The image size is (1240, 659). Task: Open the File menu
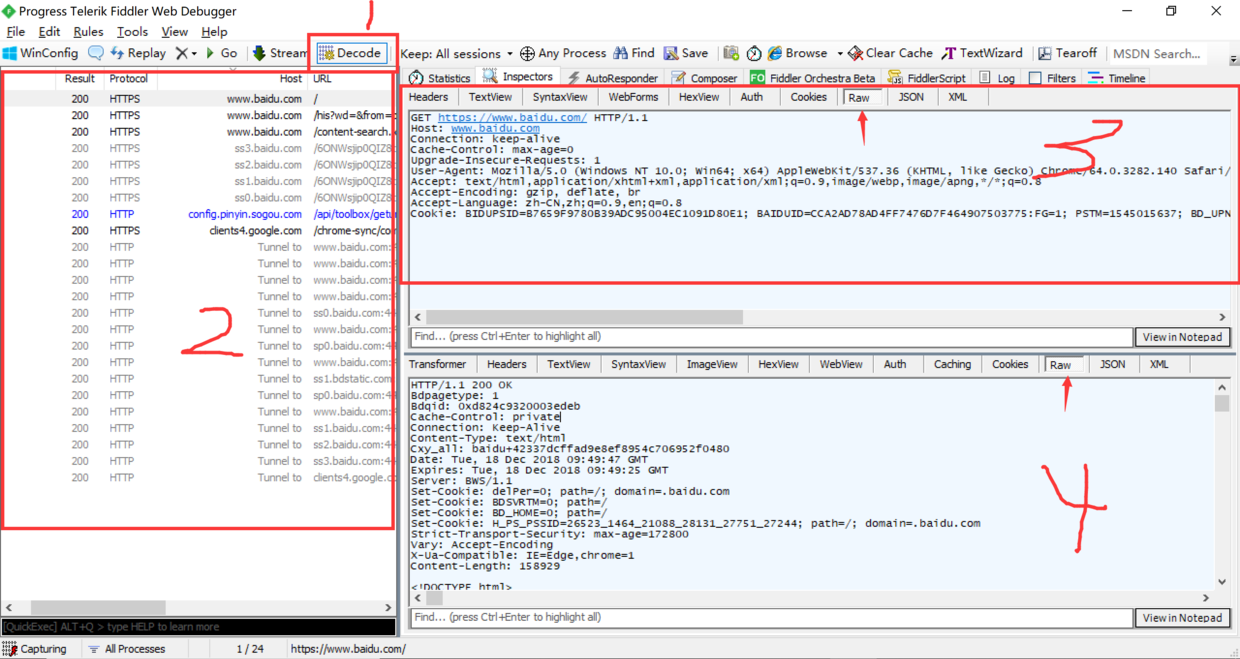pyautogui.click(x=15, y=32)
